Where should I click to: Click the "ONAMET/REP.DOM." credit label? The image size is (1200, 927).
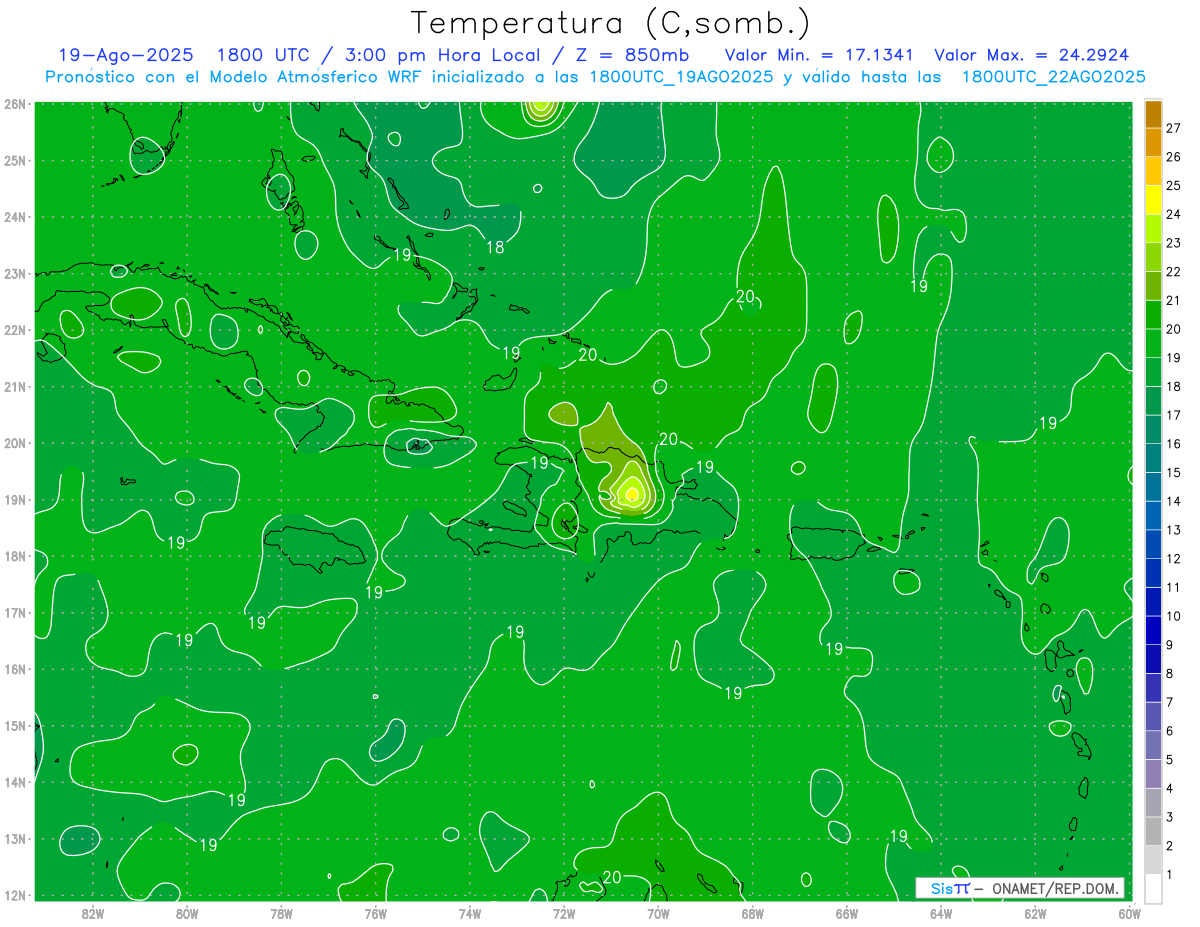point(1054,888)
